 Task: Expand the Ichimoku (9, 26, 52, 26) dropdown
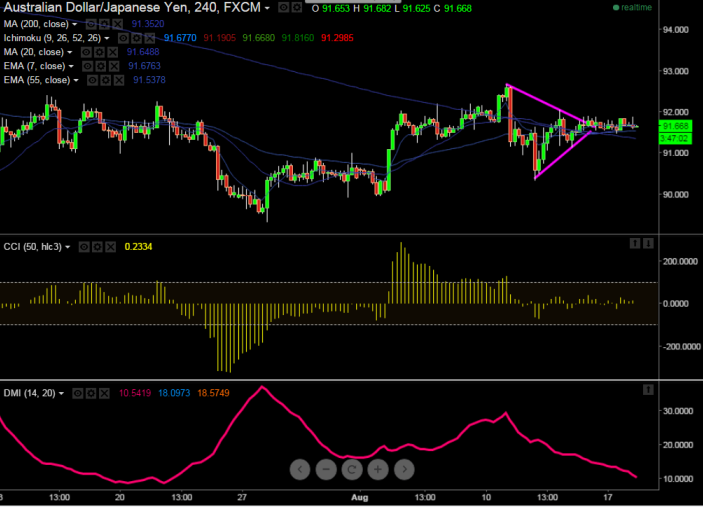click(x=107, y=39)
